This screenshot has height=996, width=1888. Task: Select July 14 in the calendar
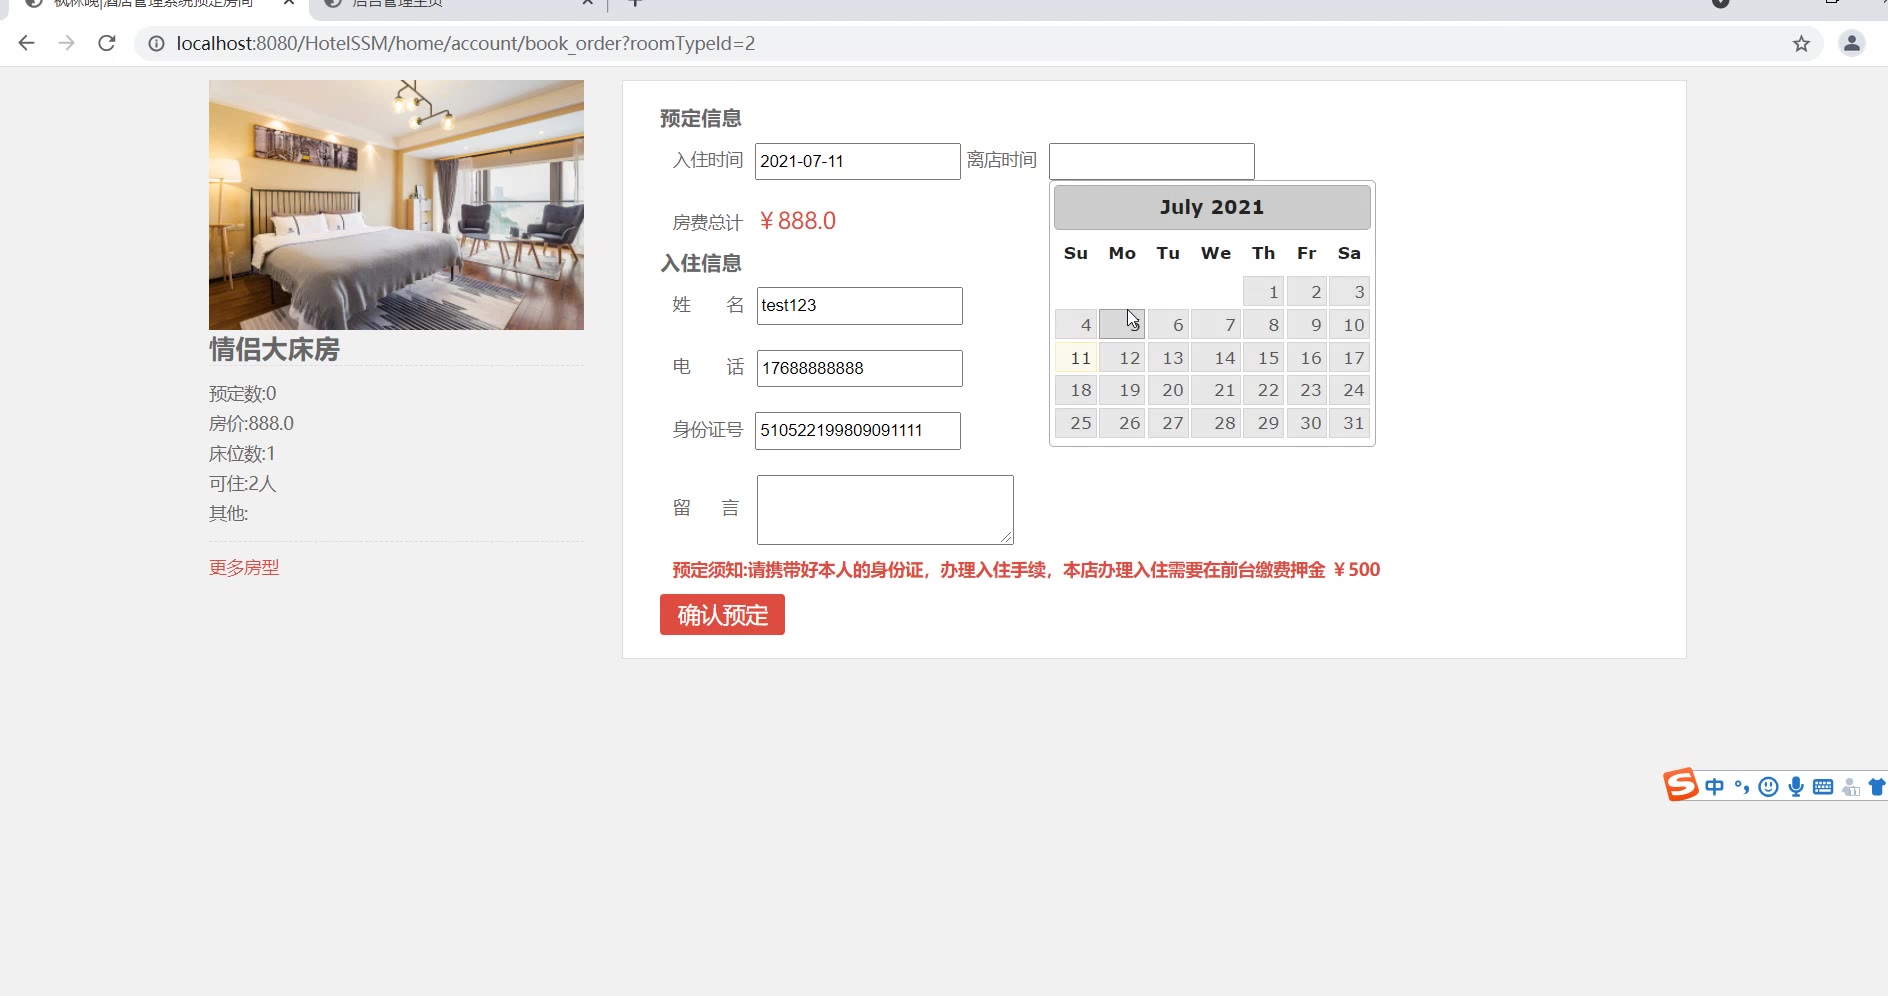tap(1215, 357)
